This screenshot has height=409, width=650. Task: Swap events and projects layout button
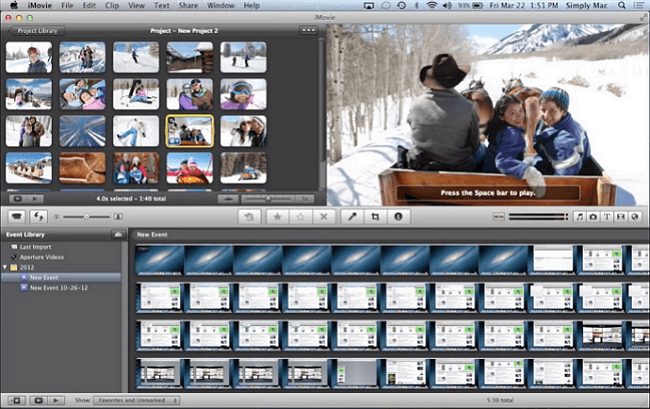(38, 217)
